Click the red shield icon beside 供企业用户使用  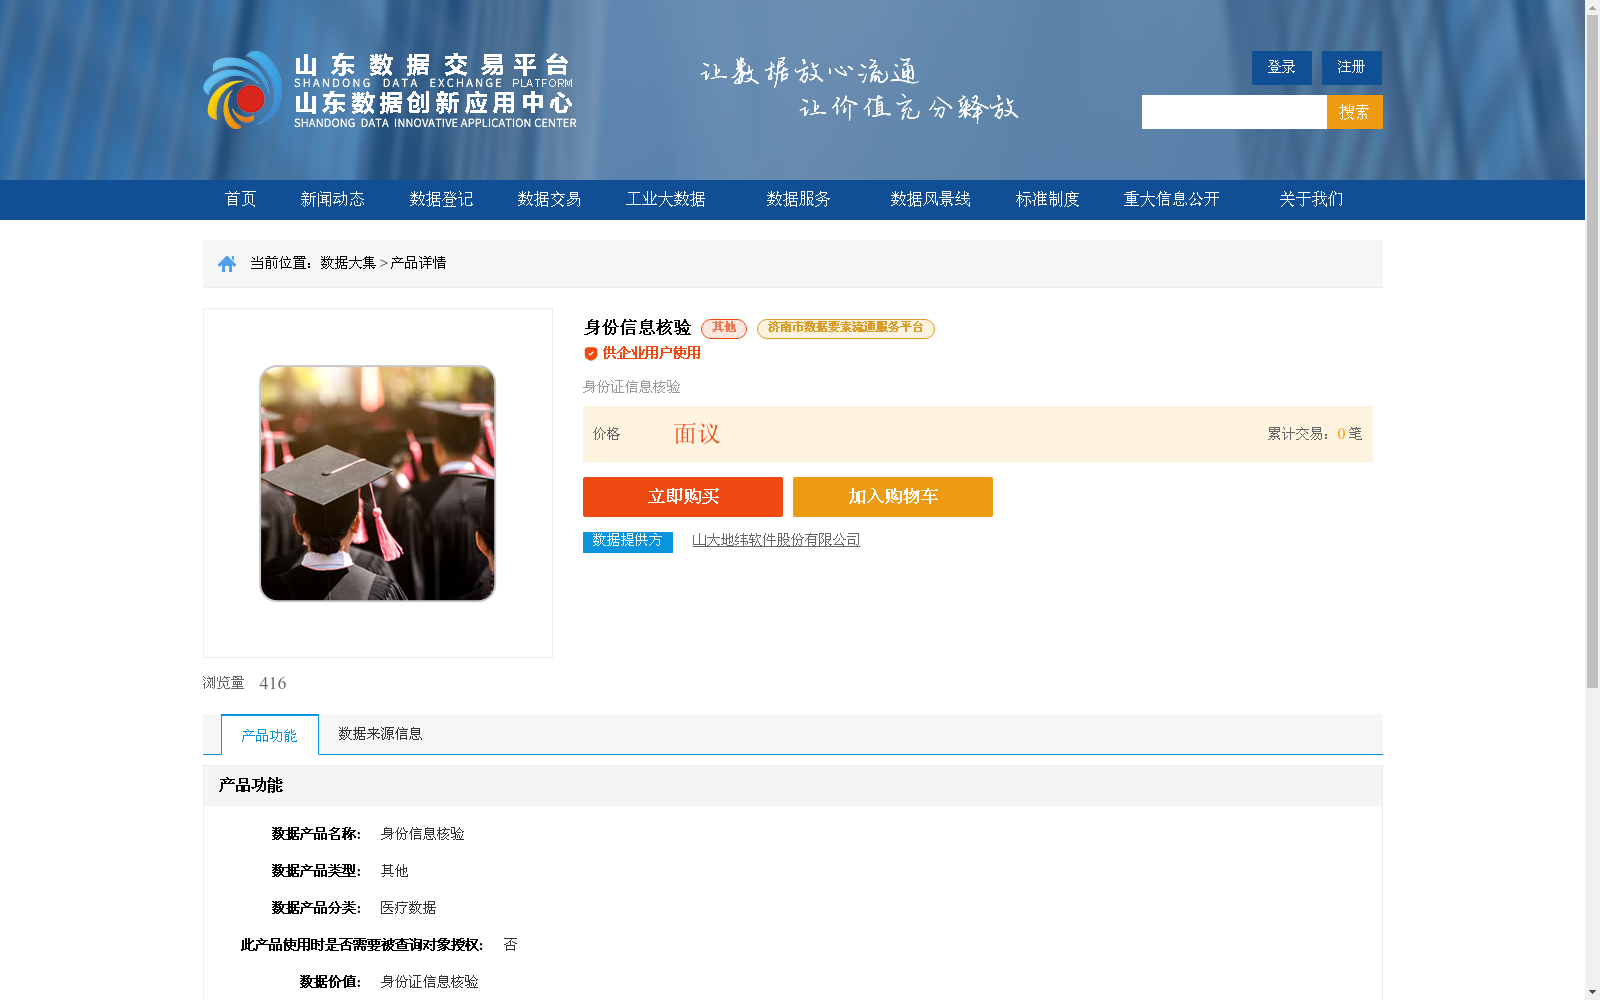590,354
